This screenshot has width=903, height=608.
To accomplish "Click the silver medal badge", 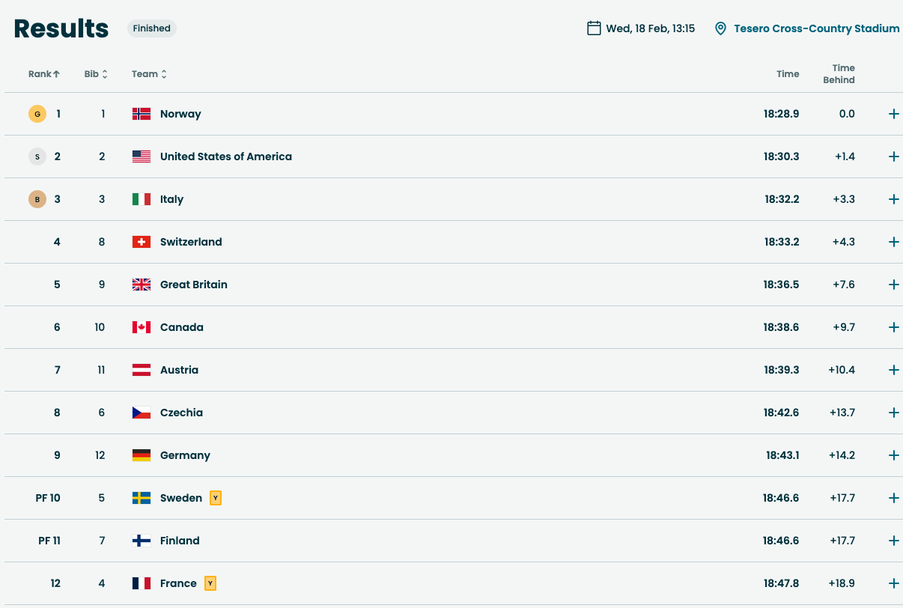I will tap(37, 157).
